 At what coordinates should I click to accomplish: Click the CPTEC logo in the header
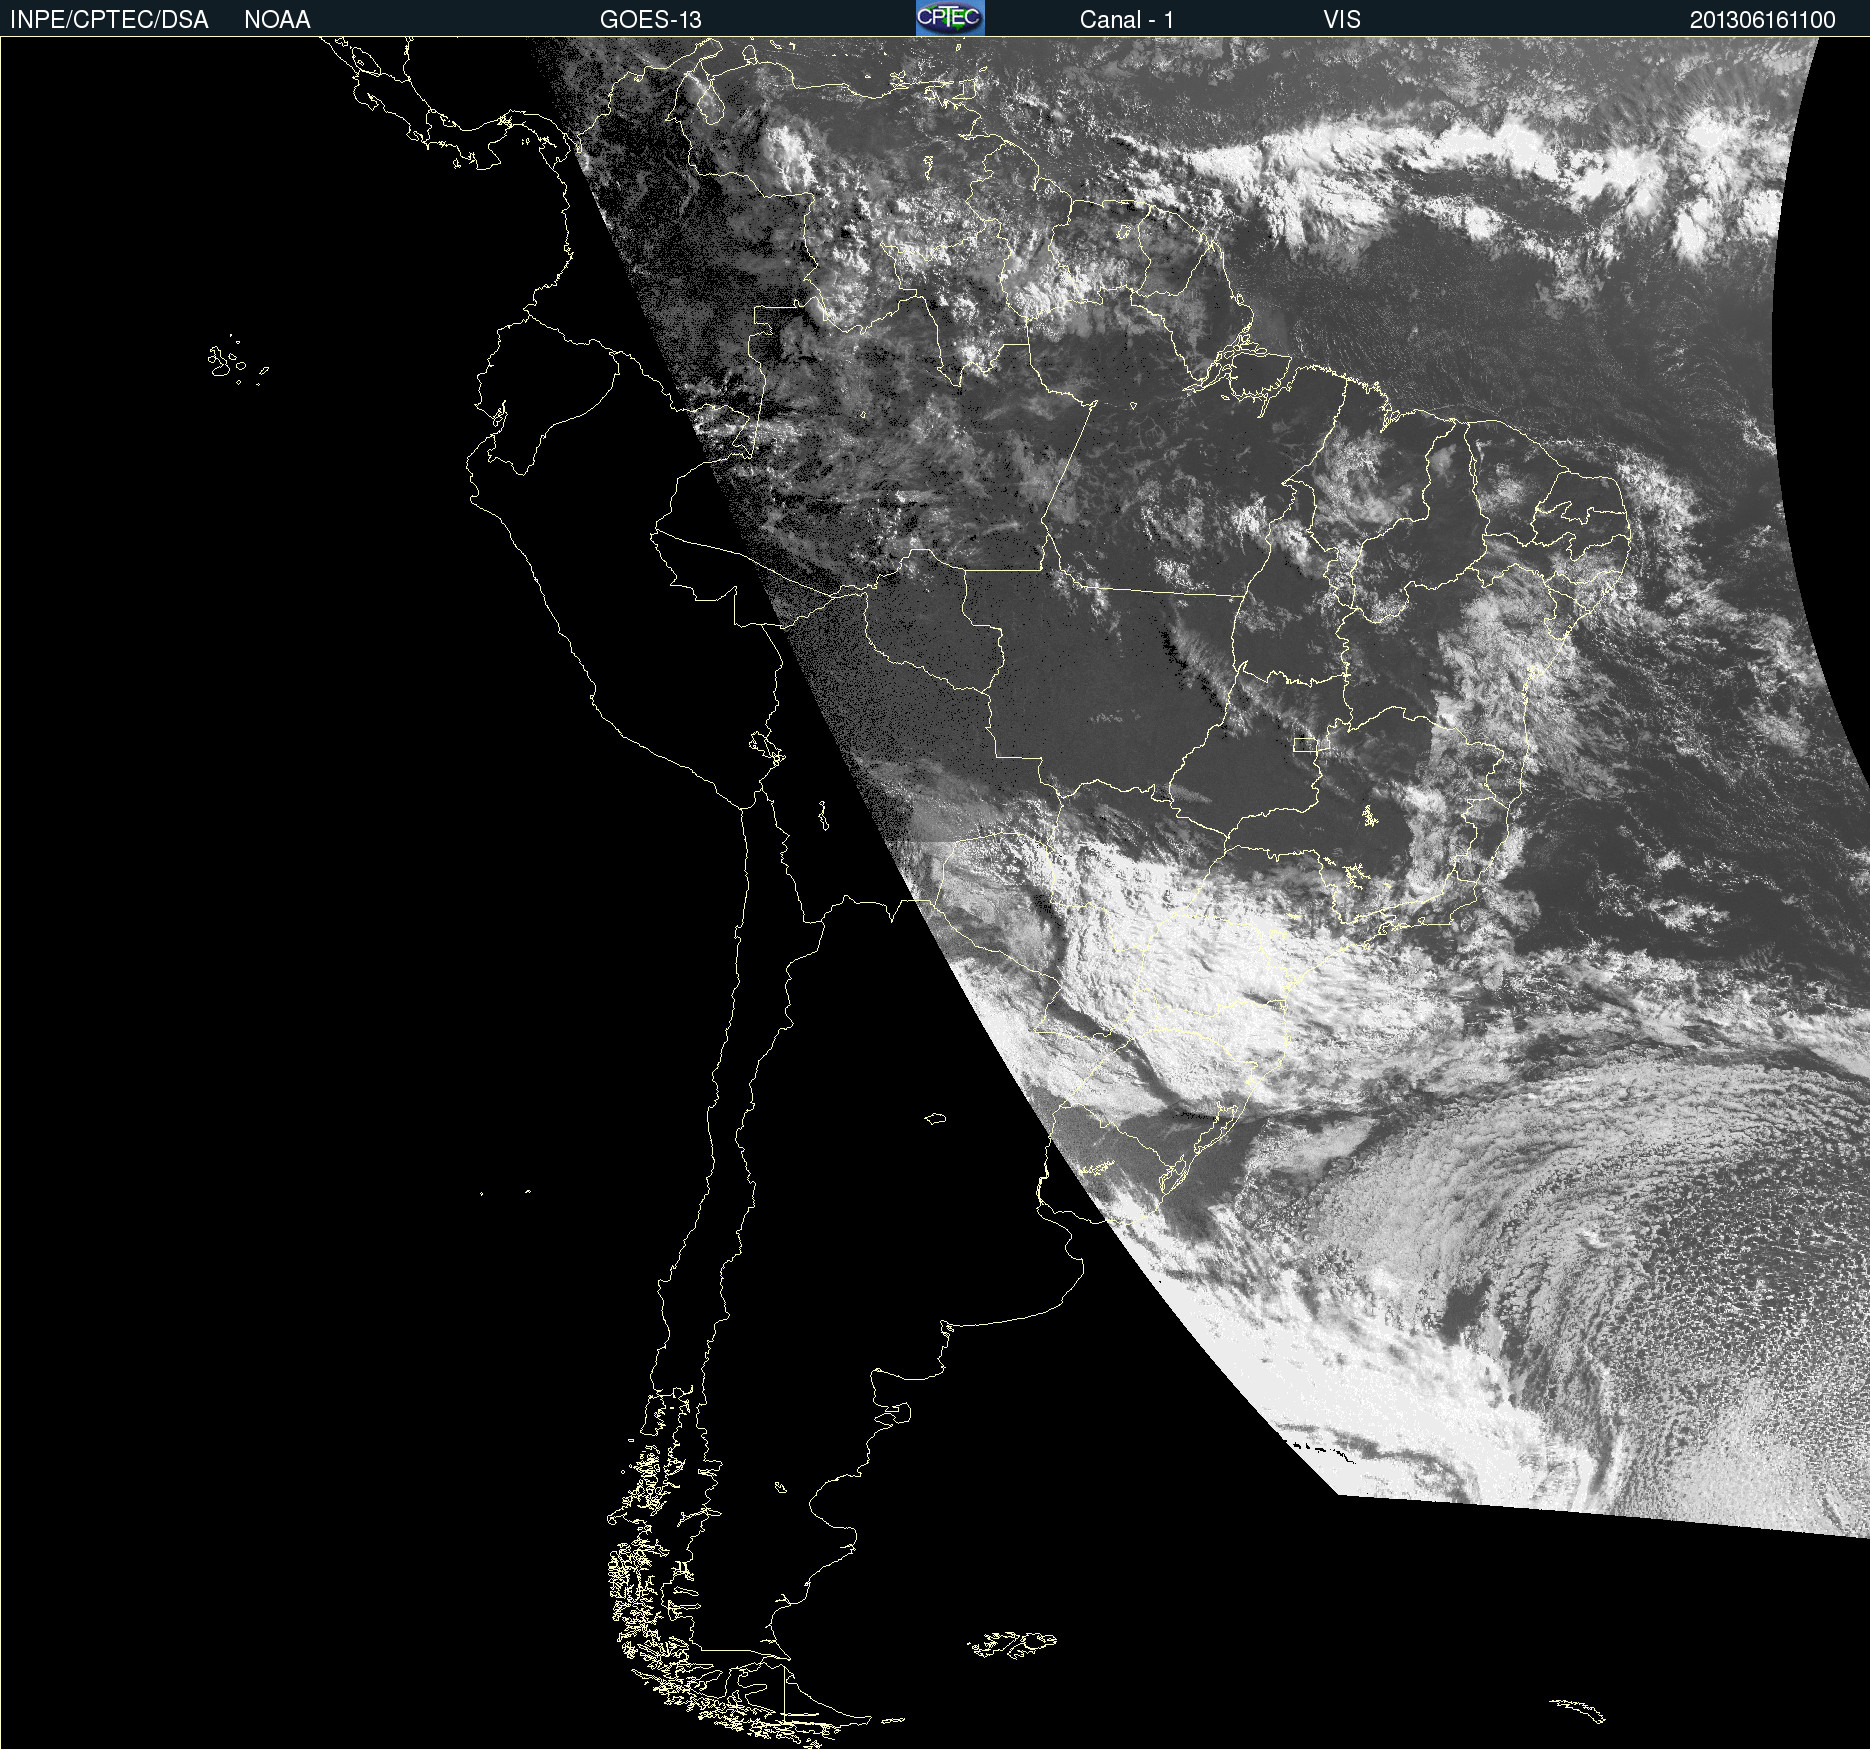tap(949, 18)
